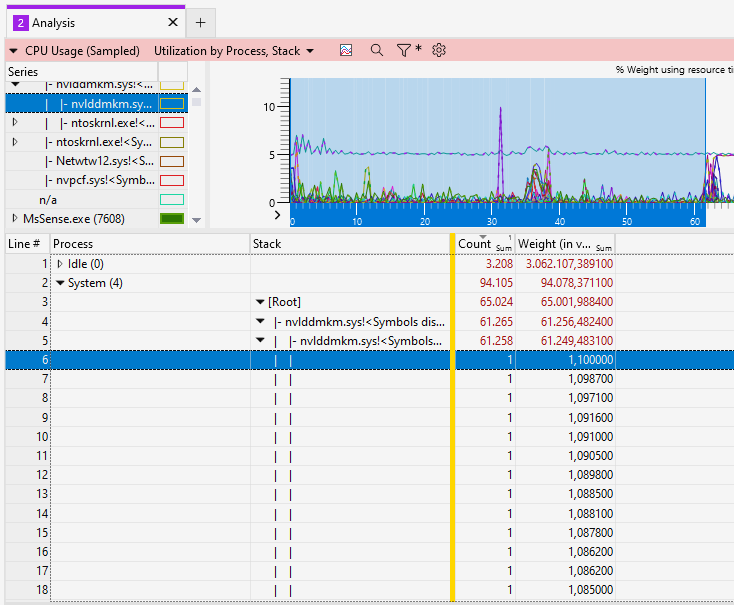Click the 10 mark on timeline ruler
This screenshot has height=605, width=734.
(x=357, y=221)
